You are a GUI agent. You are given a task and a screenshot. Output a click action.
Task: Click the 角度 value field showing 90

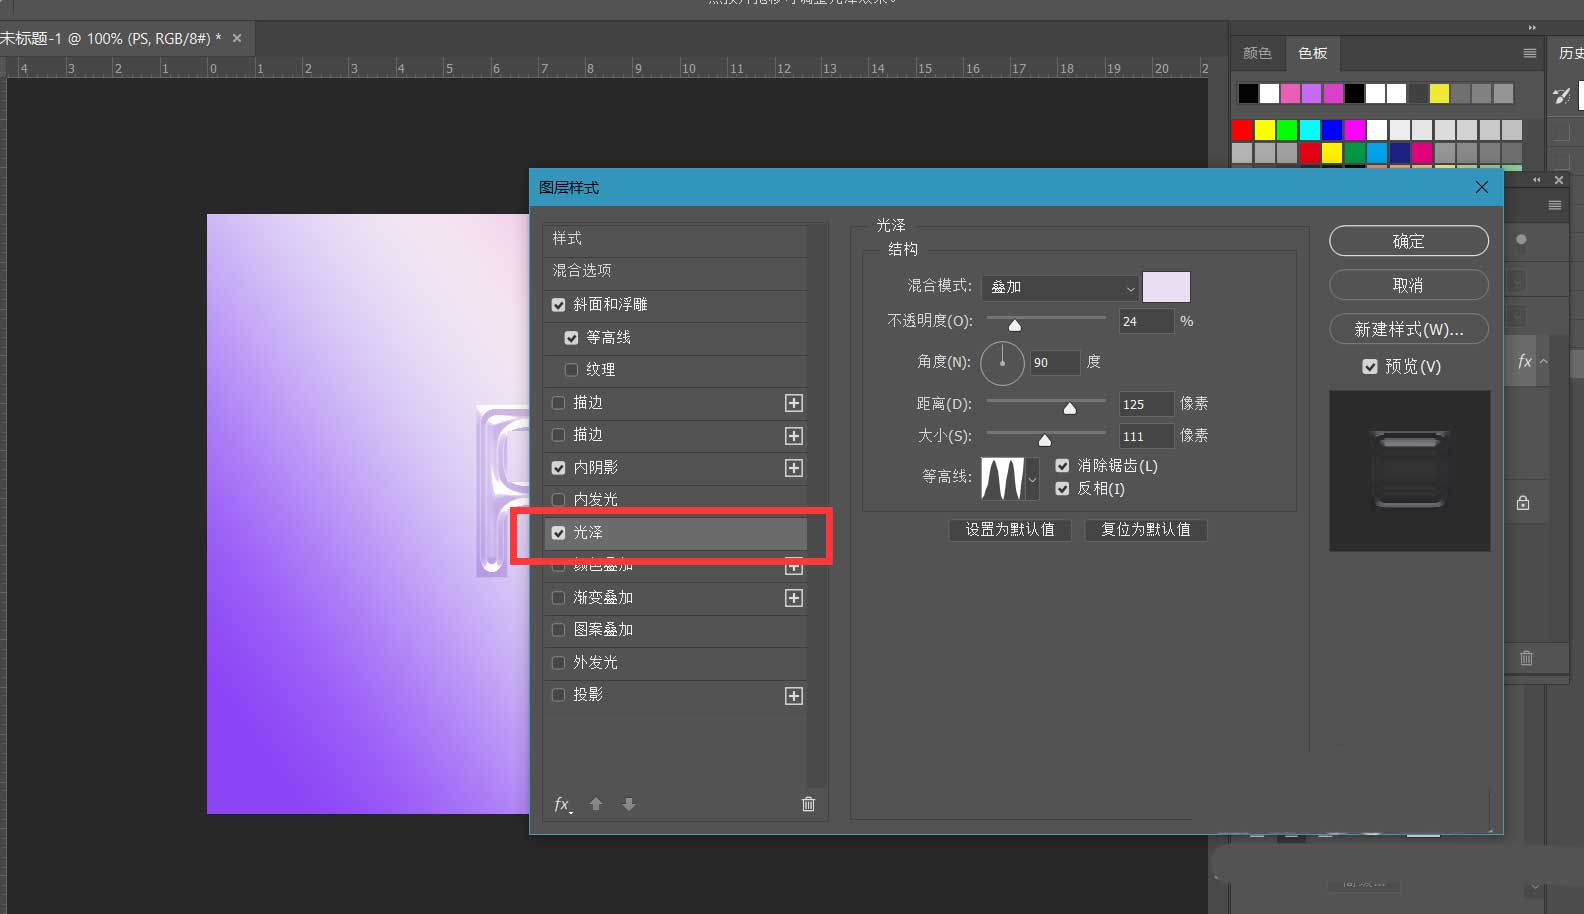click(1056, 362)
